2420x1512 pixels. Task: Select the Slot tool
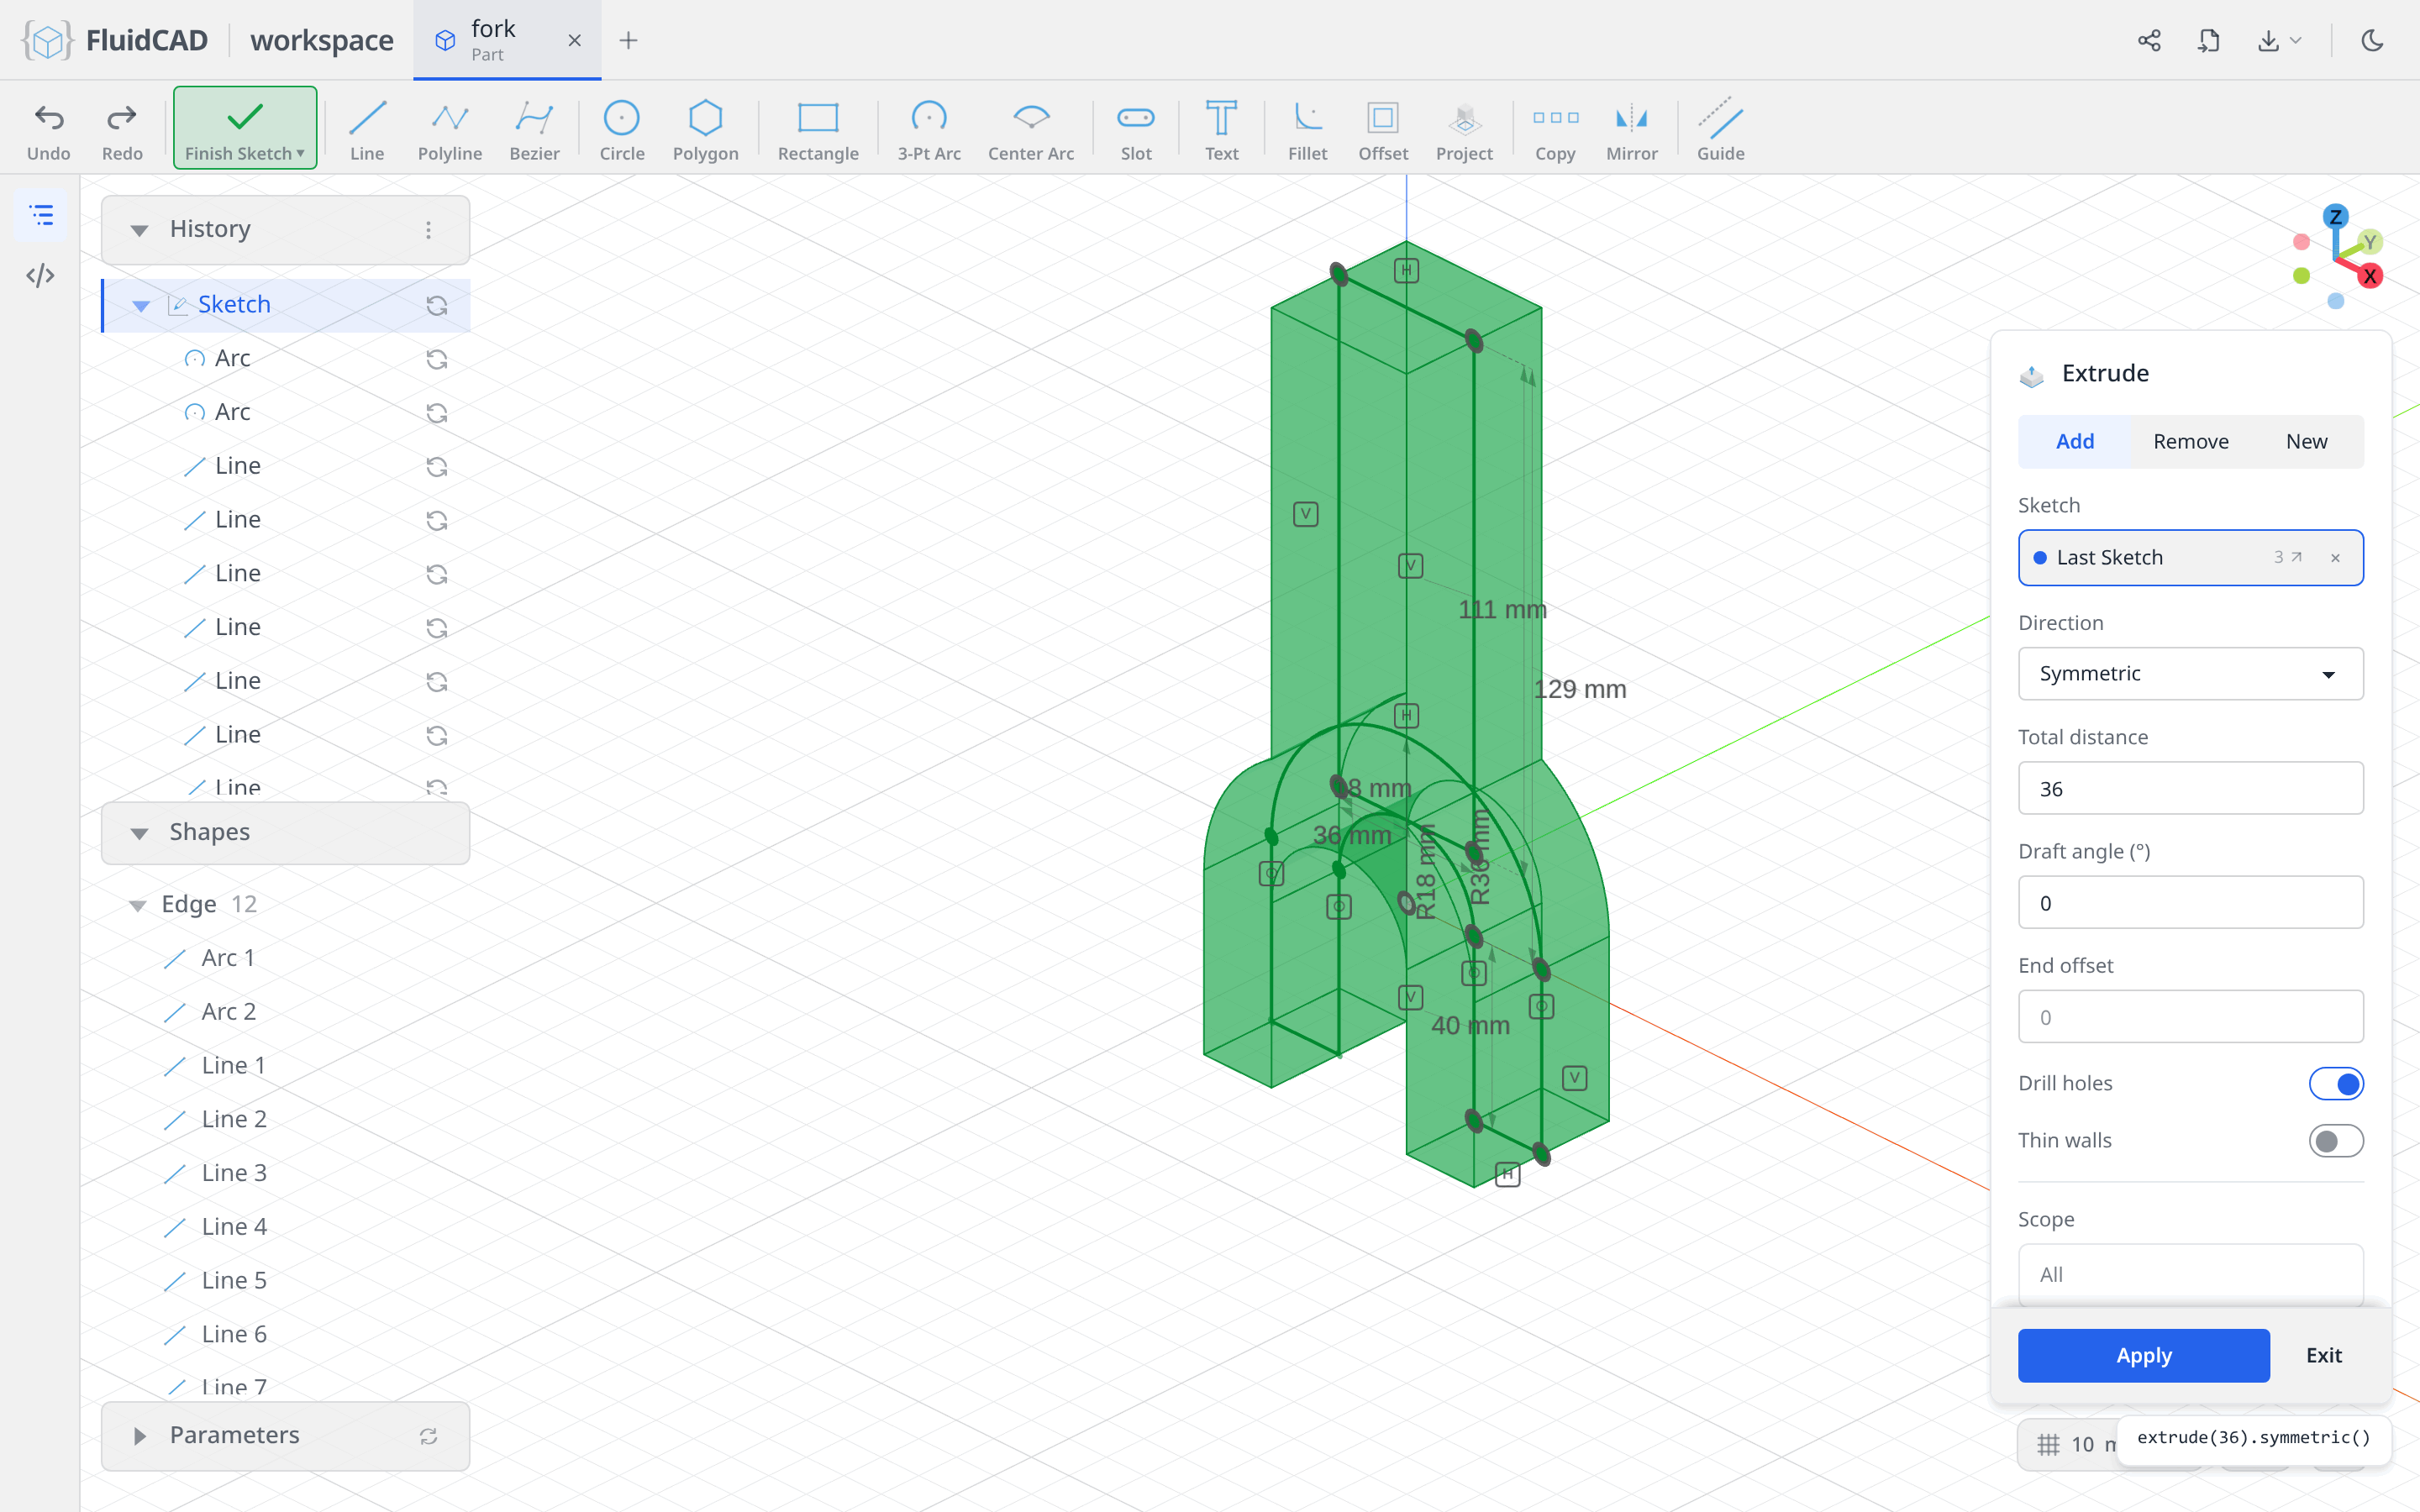point(1136,130)
